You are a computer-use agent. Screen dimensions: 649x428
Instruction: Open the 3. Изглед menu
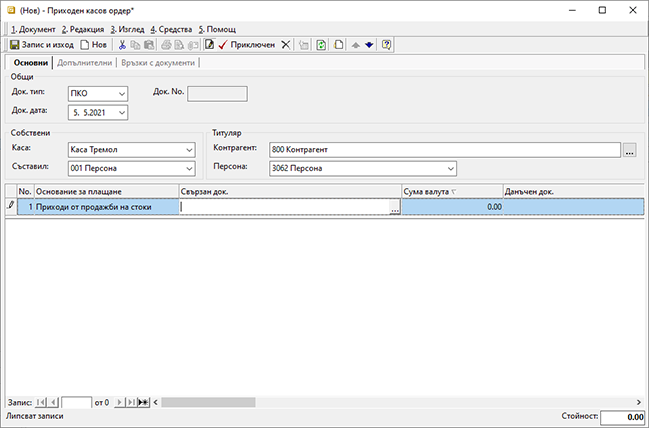tap(127, 29)
